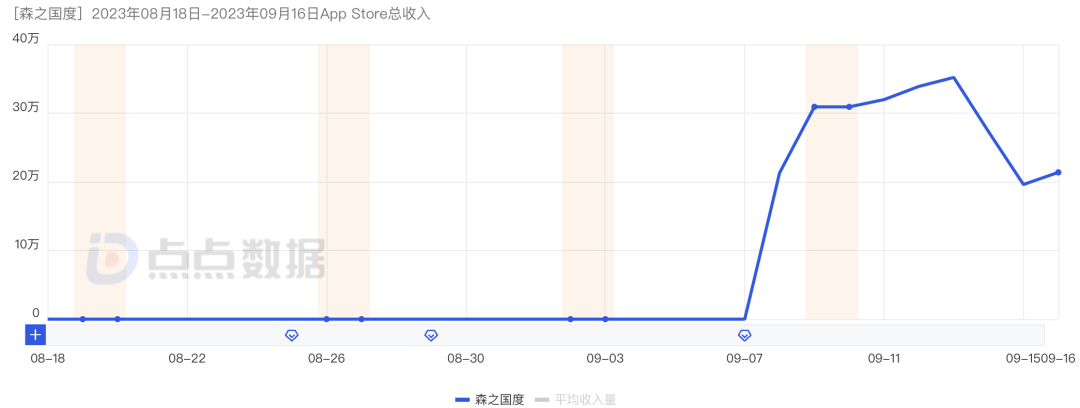
Task: Click the data point on 08-19
Action: tap(83, 319)
